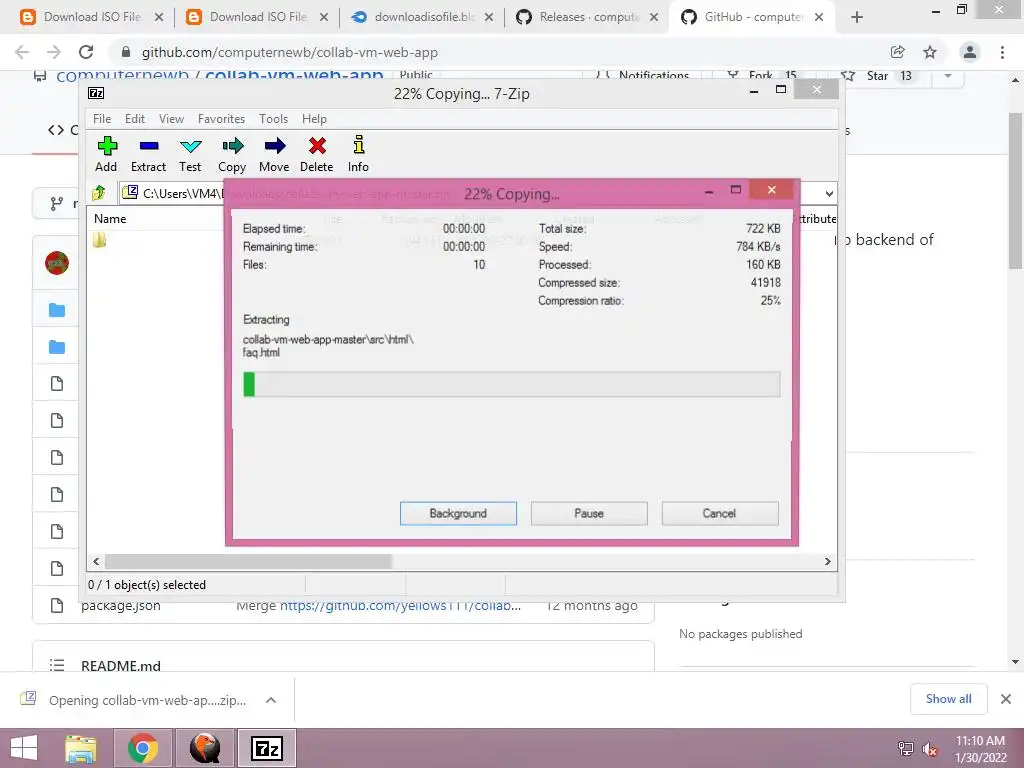
Task: Open the package.json file on GitHub
Action: pyautogui.click(x=121, y=605)
